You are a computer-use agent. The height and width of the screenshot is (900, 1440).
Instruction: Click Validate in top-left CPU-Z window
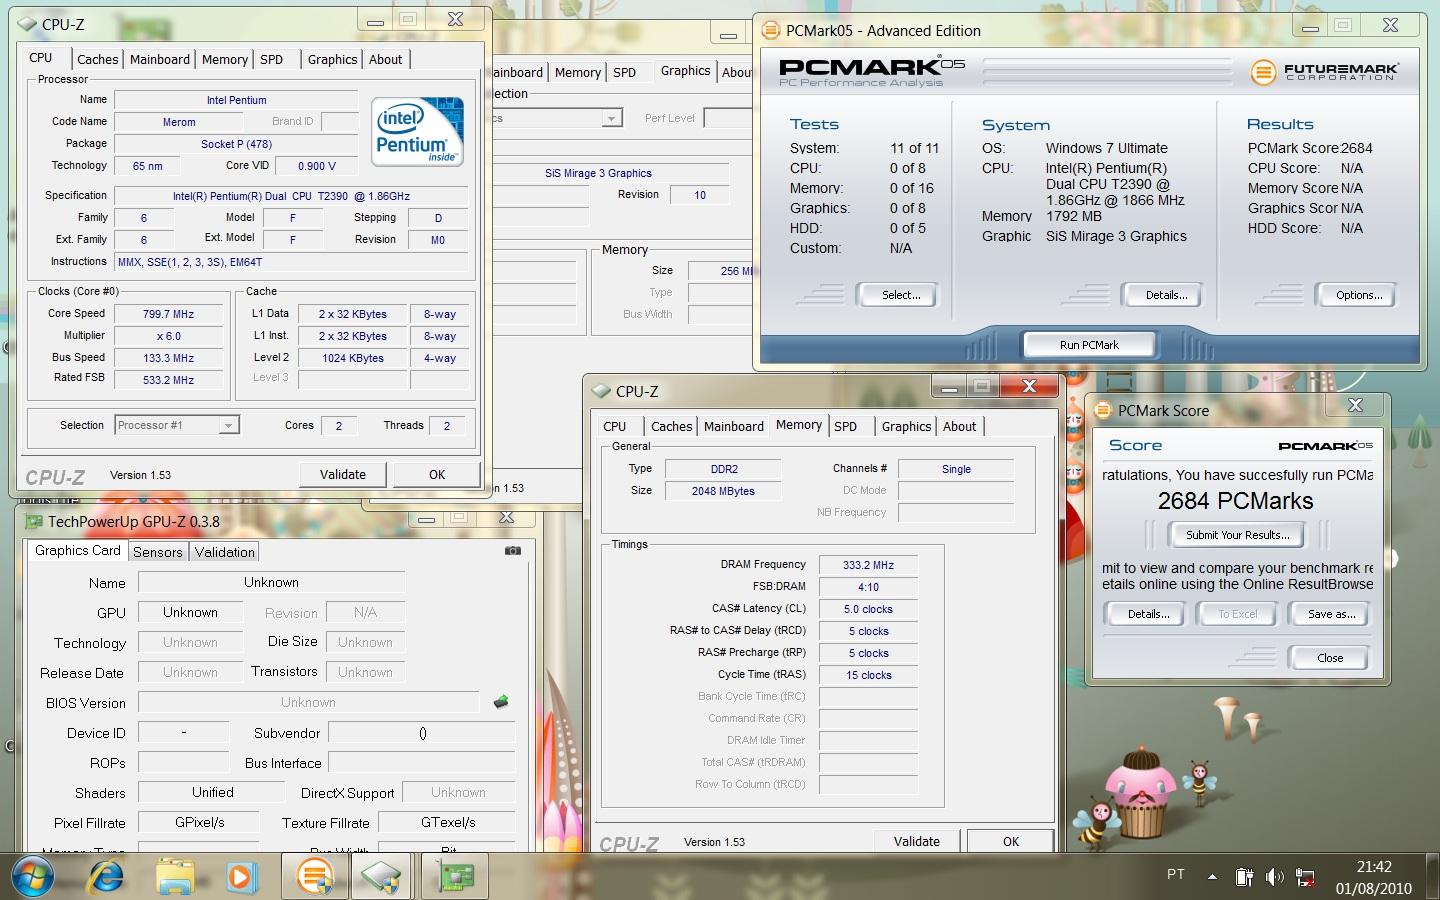[x=343, y=474]
